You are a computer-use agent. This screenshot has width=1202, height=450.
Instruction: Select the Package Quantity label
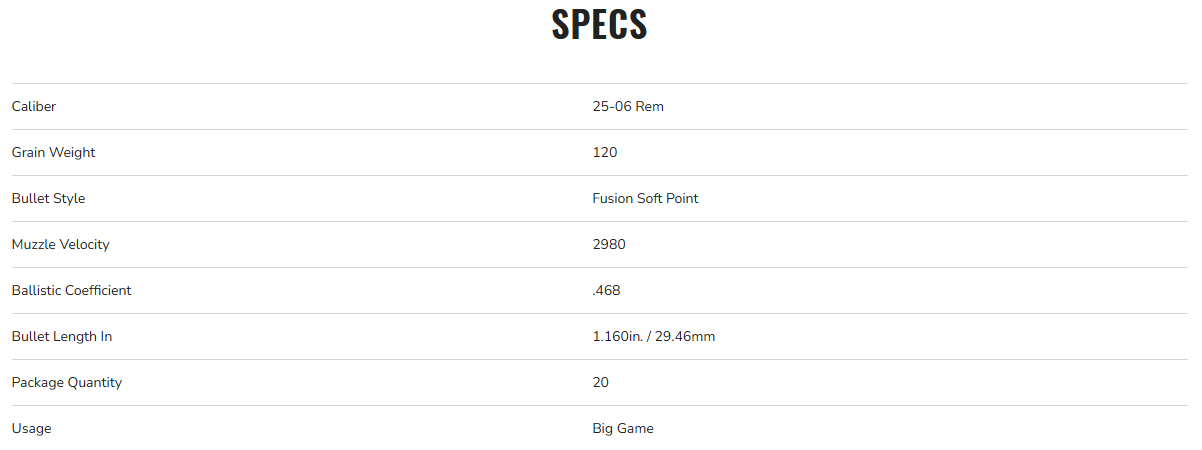[x=67, y=383]
